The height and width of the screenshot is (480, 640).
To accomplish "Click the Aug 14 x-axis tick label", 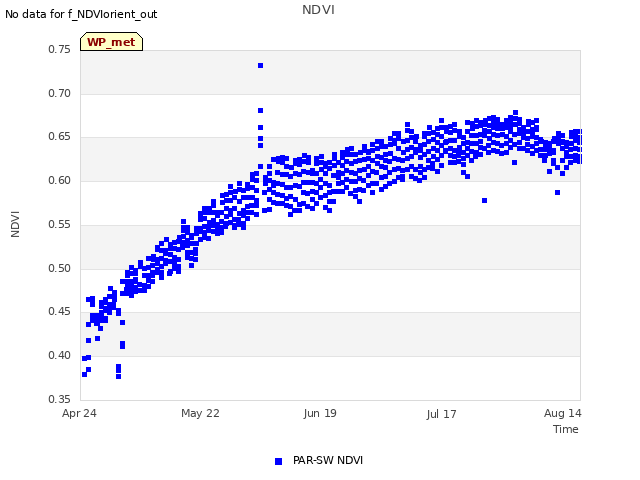I will [562, 413].
